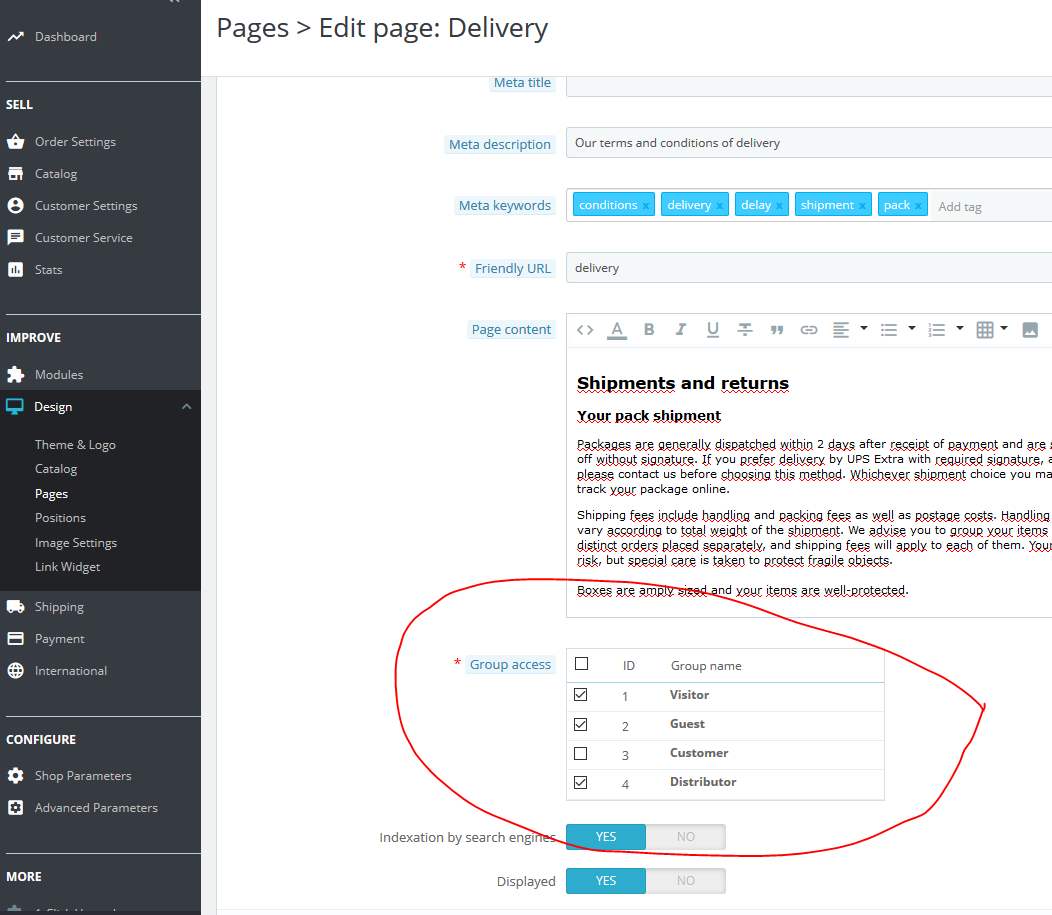Remove the conditions keyword tag
The height and width of the screenshot is (915, 1052).
click(x=646, y=206)
